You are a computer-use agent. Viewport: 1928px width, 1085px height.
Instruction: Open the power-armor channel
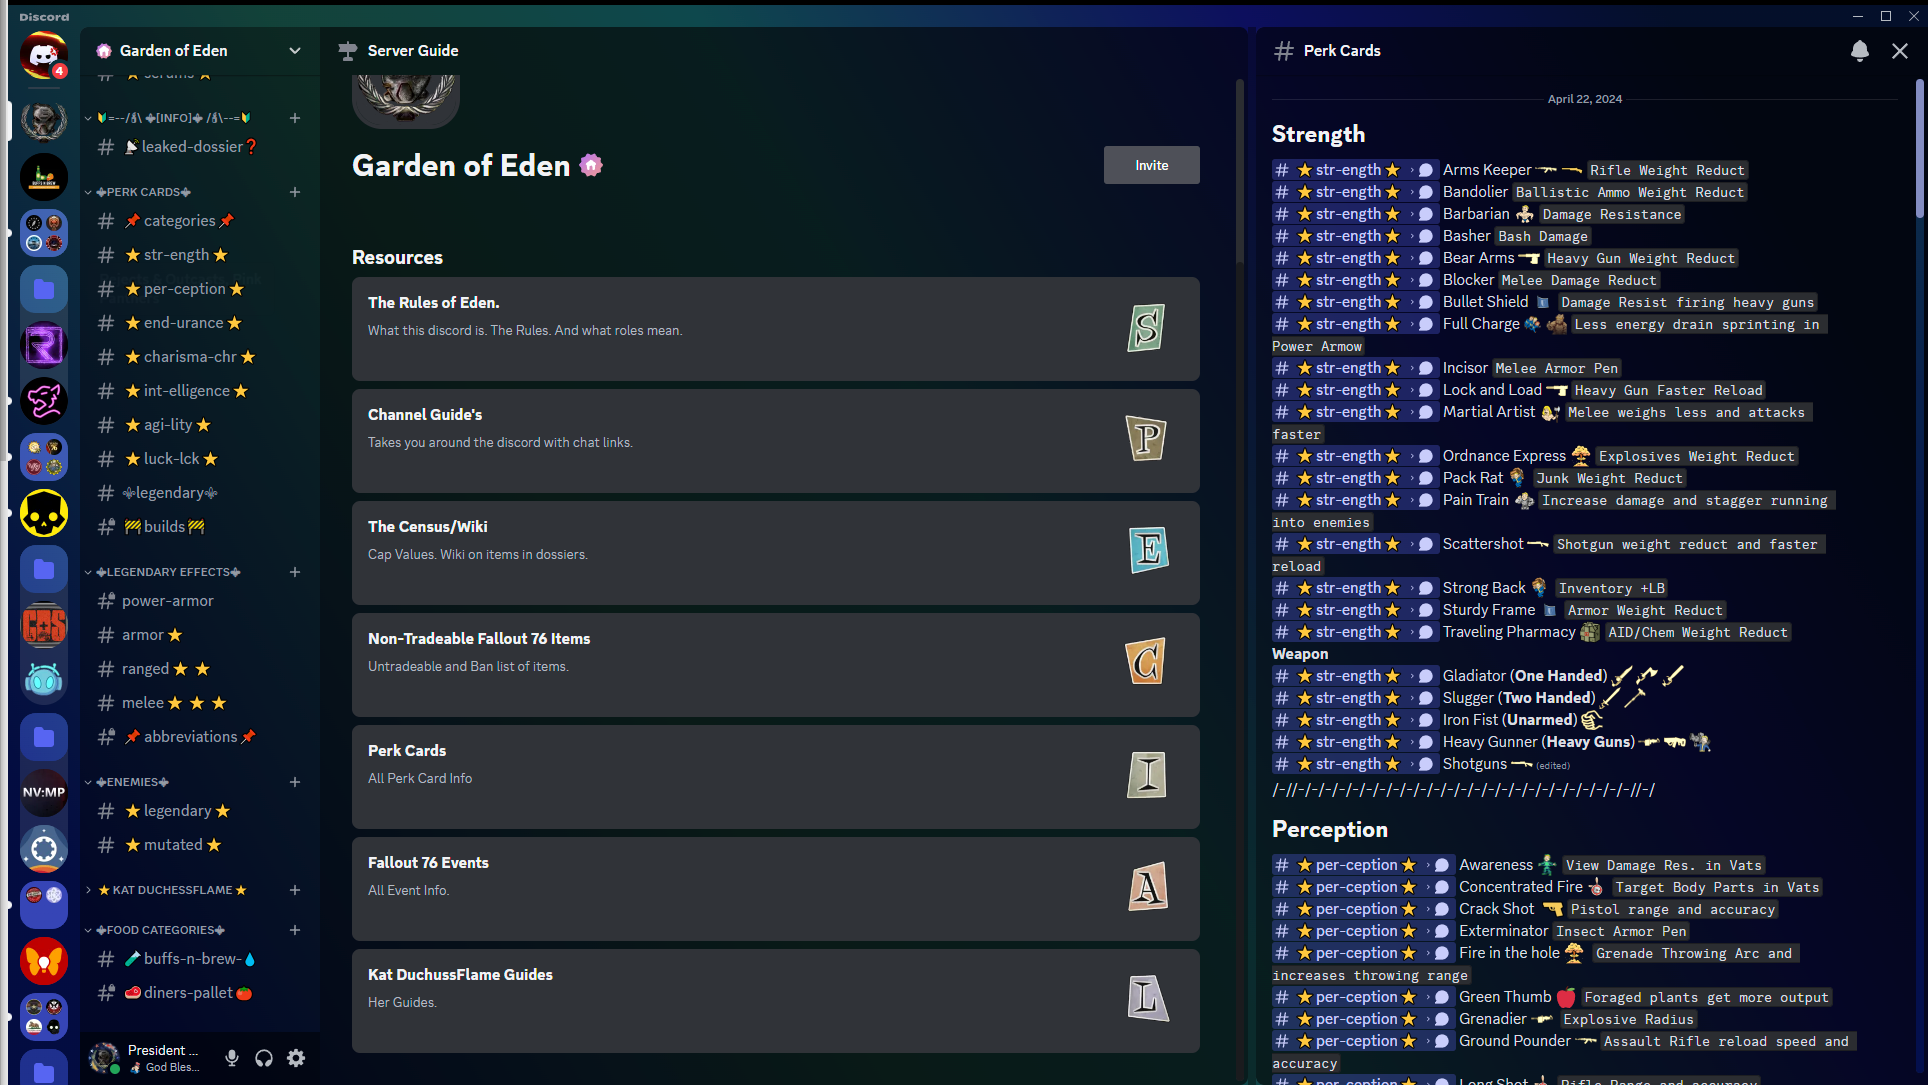pyautogui.click(x=198, y=601)
